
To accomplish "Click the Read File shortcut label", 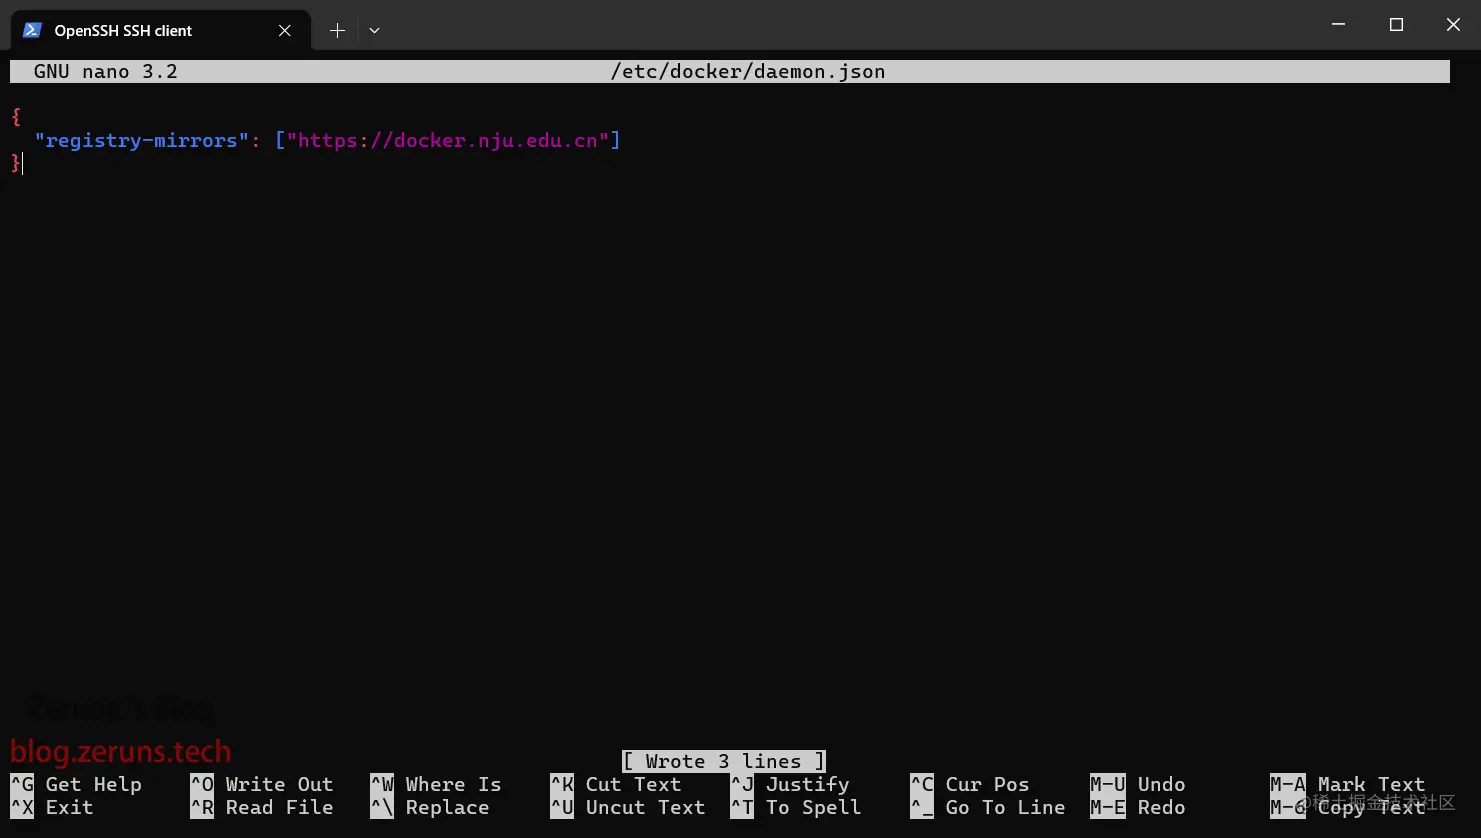I will (278, 807).
